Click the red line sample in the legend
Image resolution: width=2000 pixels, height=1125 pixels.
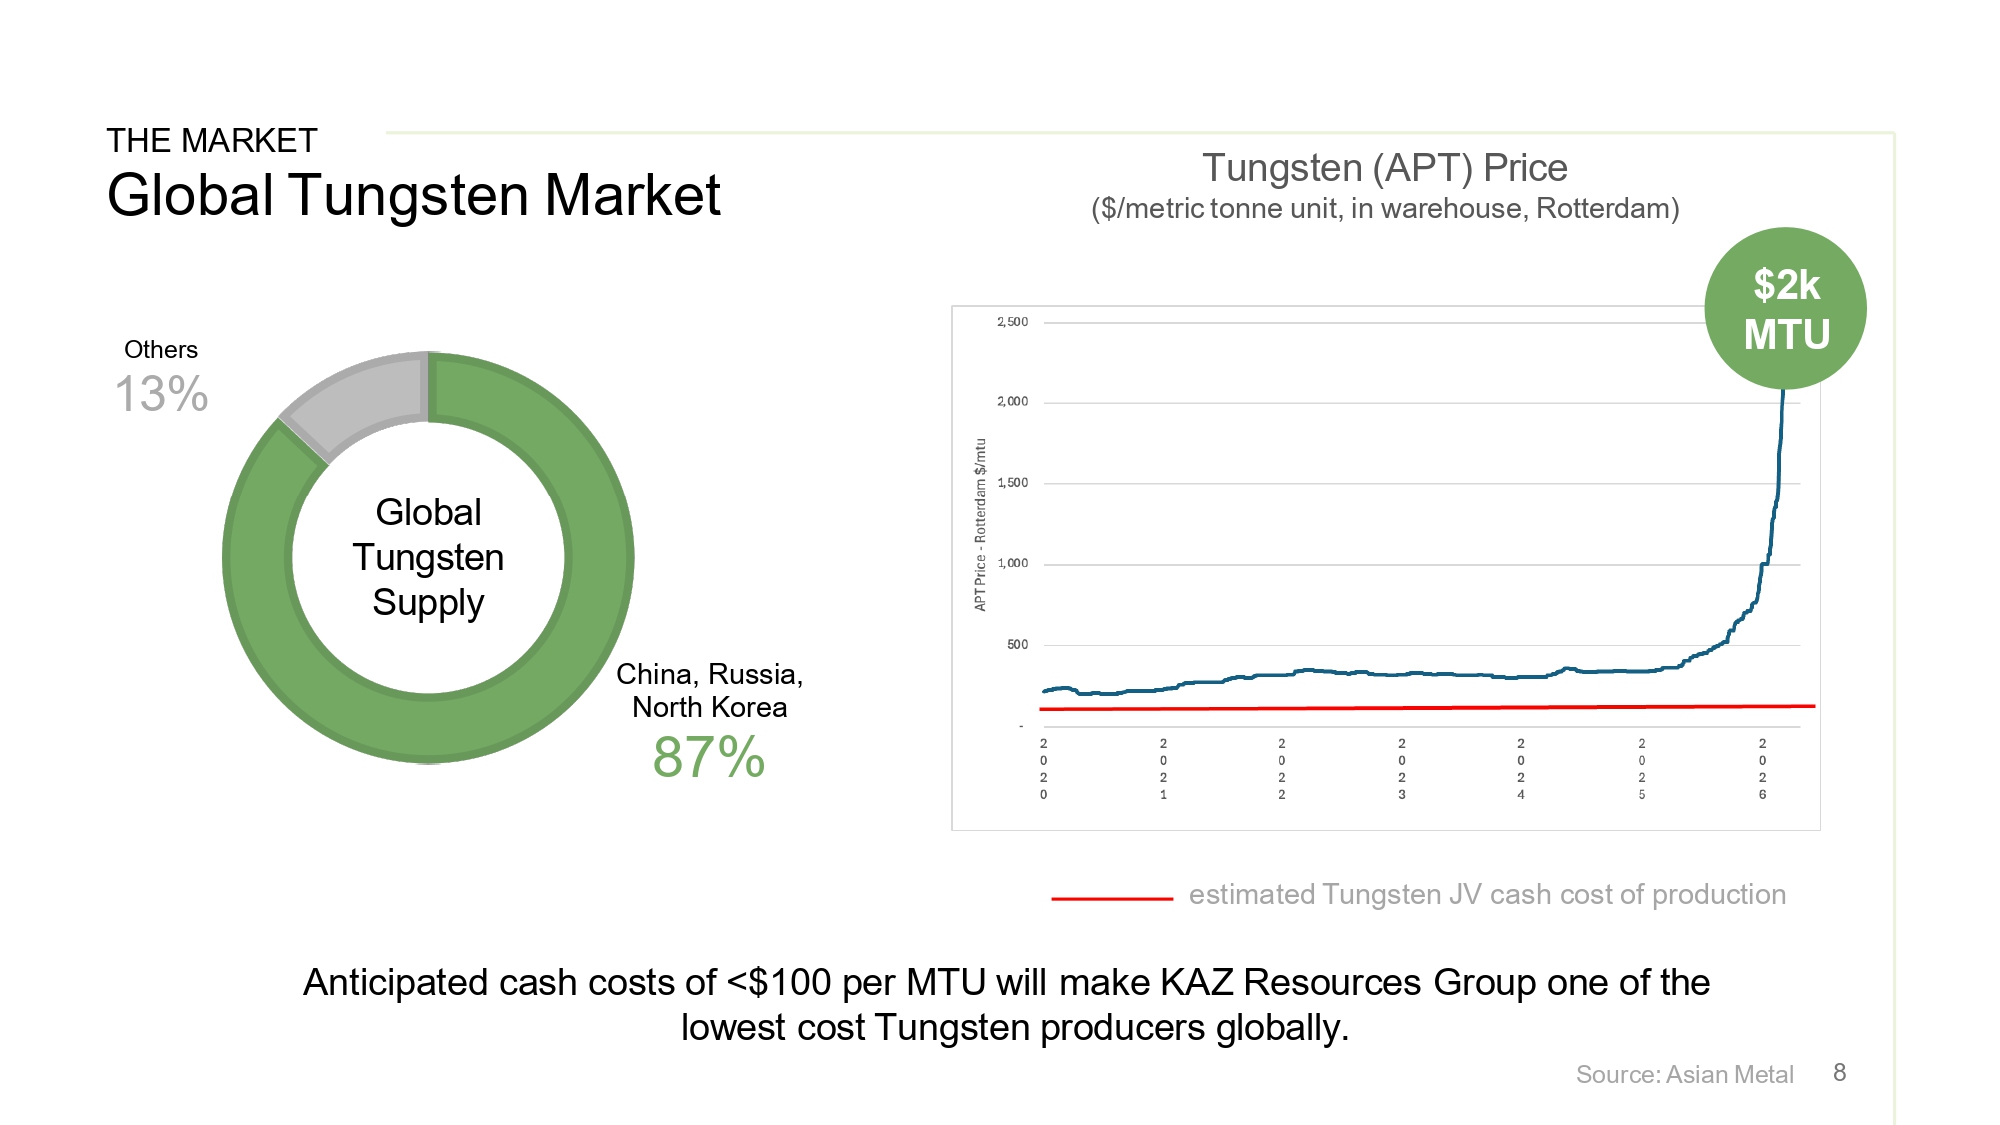pos(1112,899)
